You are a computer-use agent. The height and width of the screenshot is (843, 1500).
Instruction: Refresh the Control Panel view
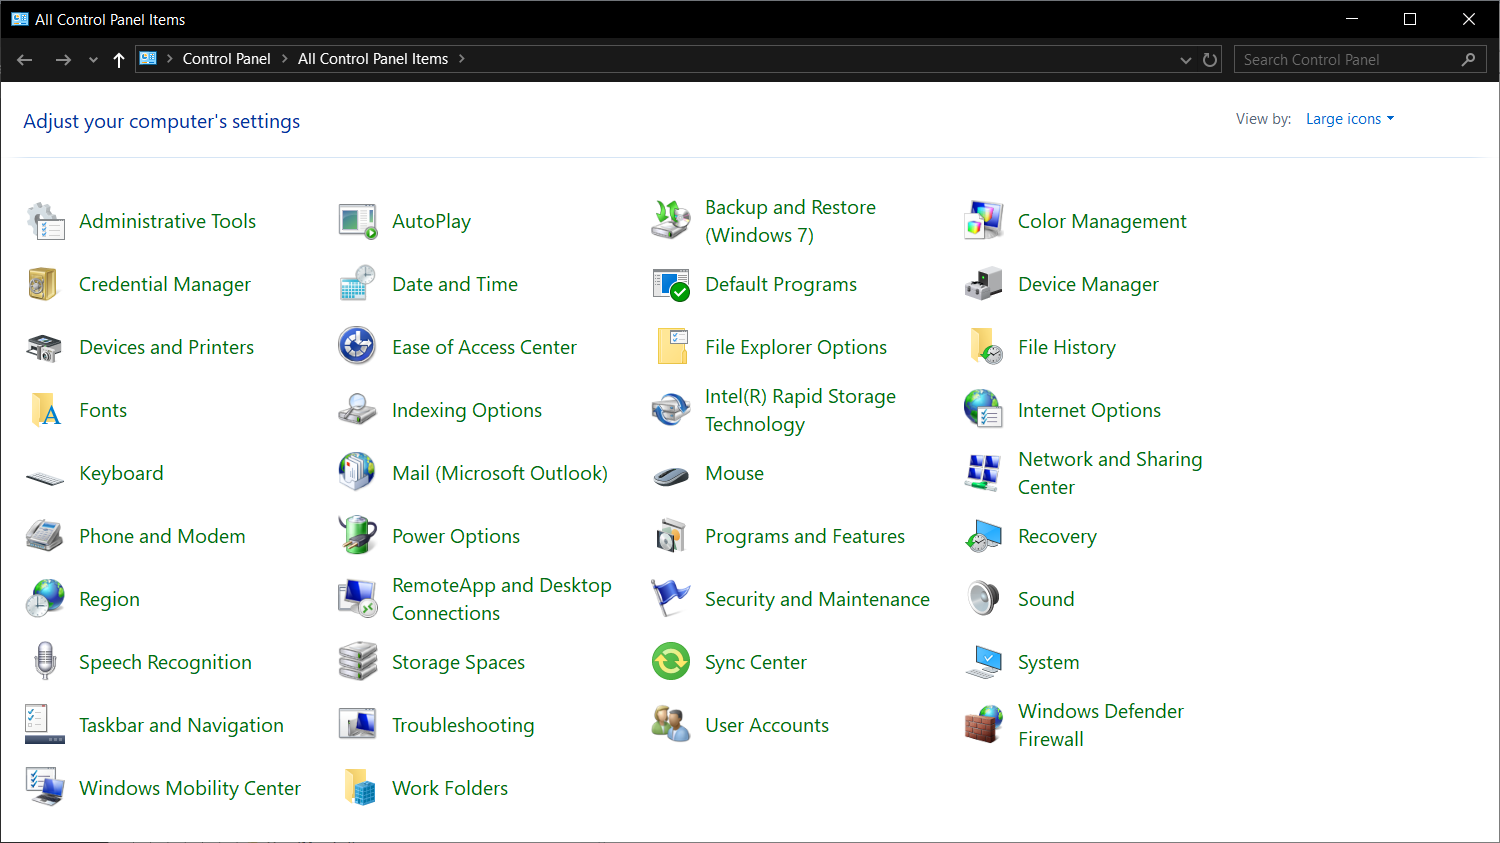click(1210, 60)
